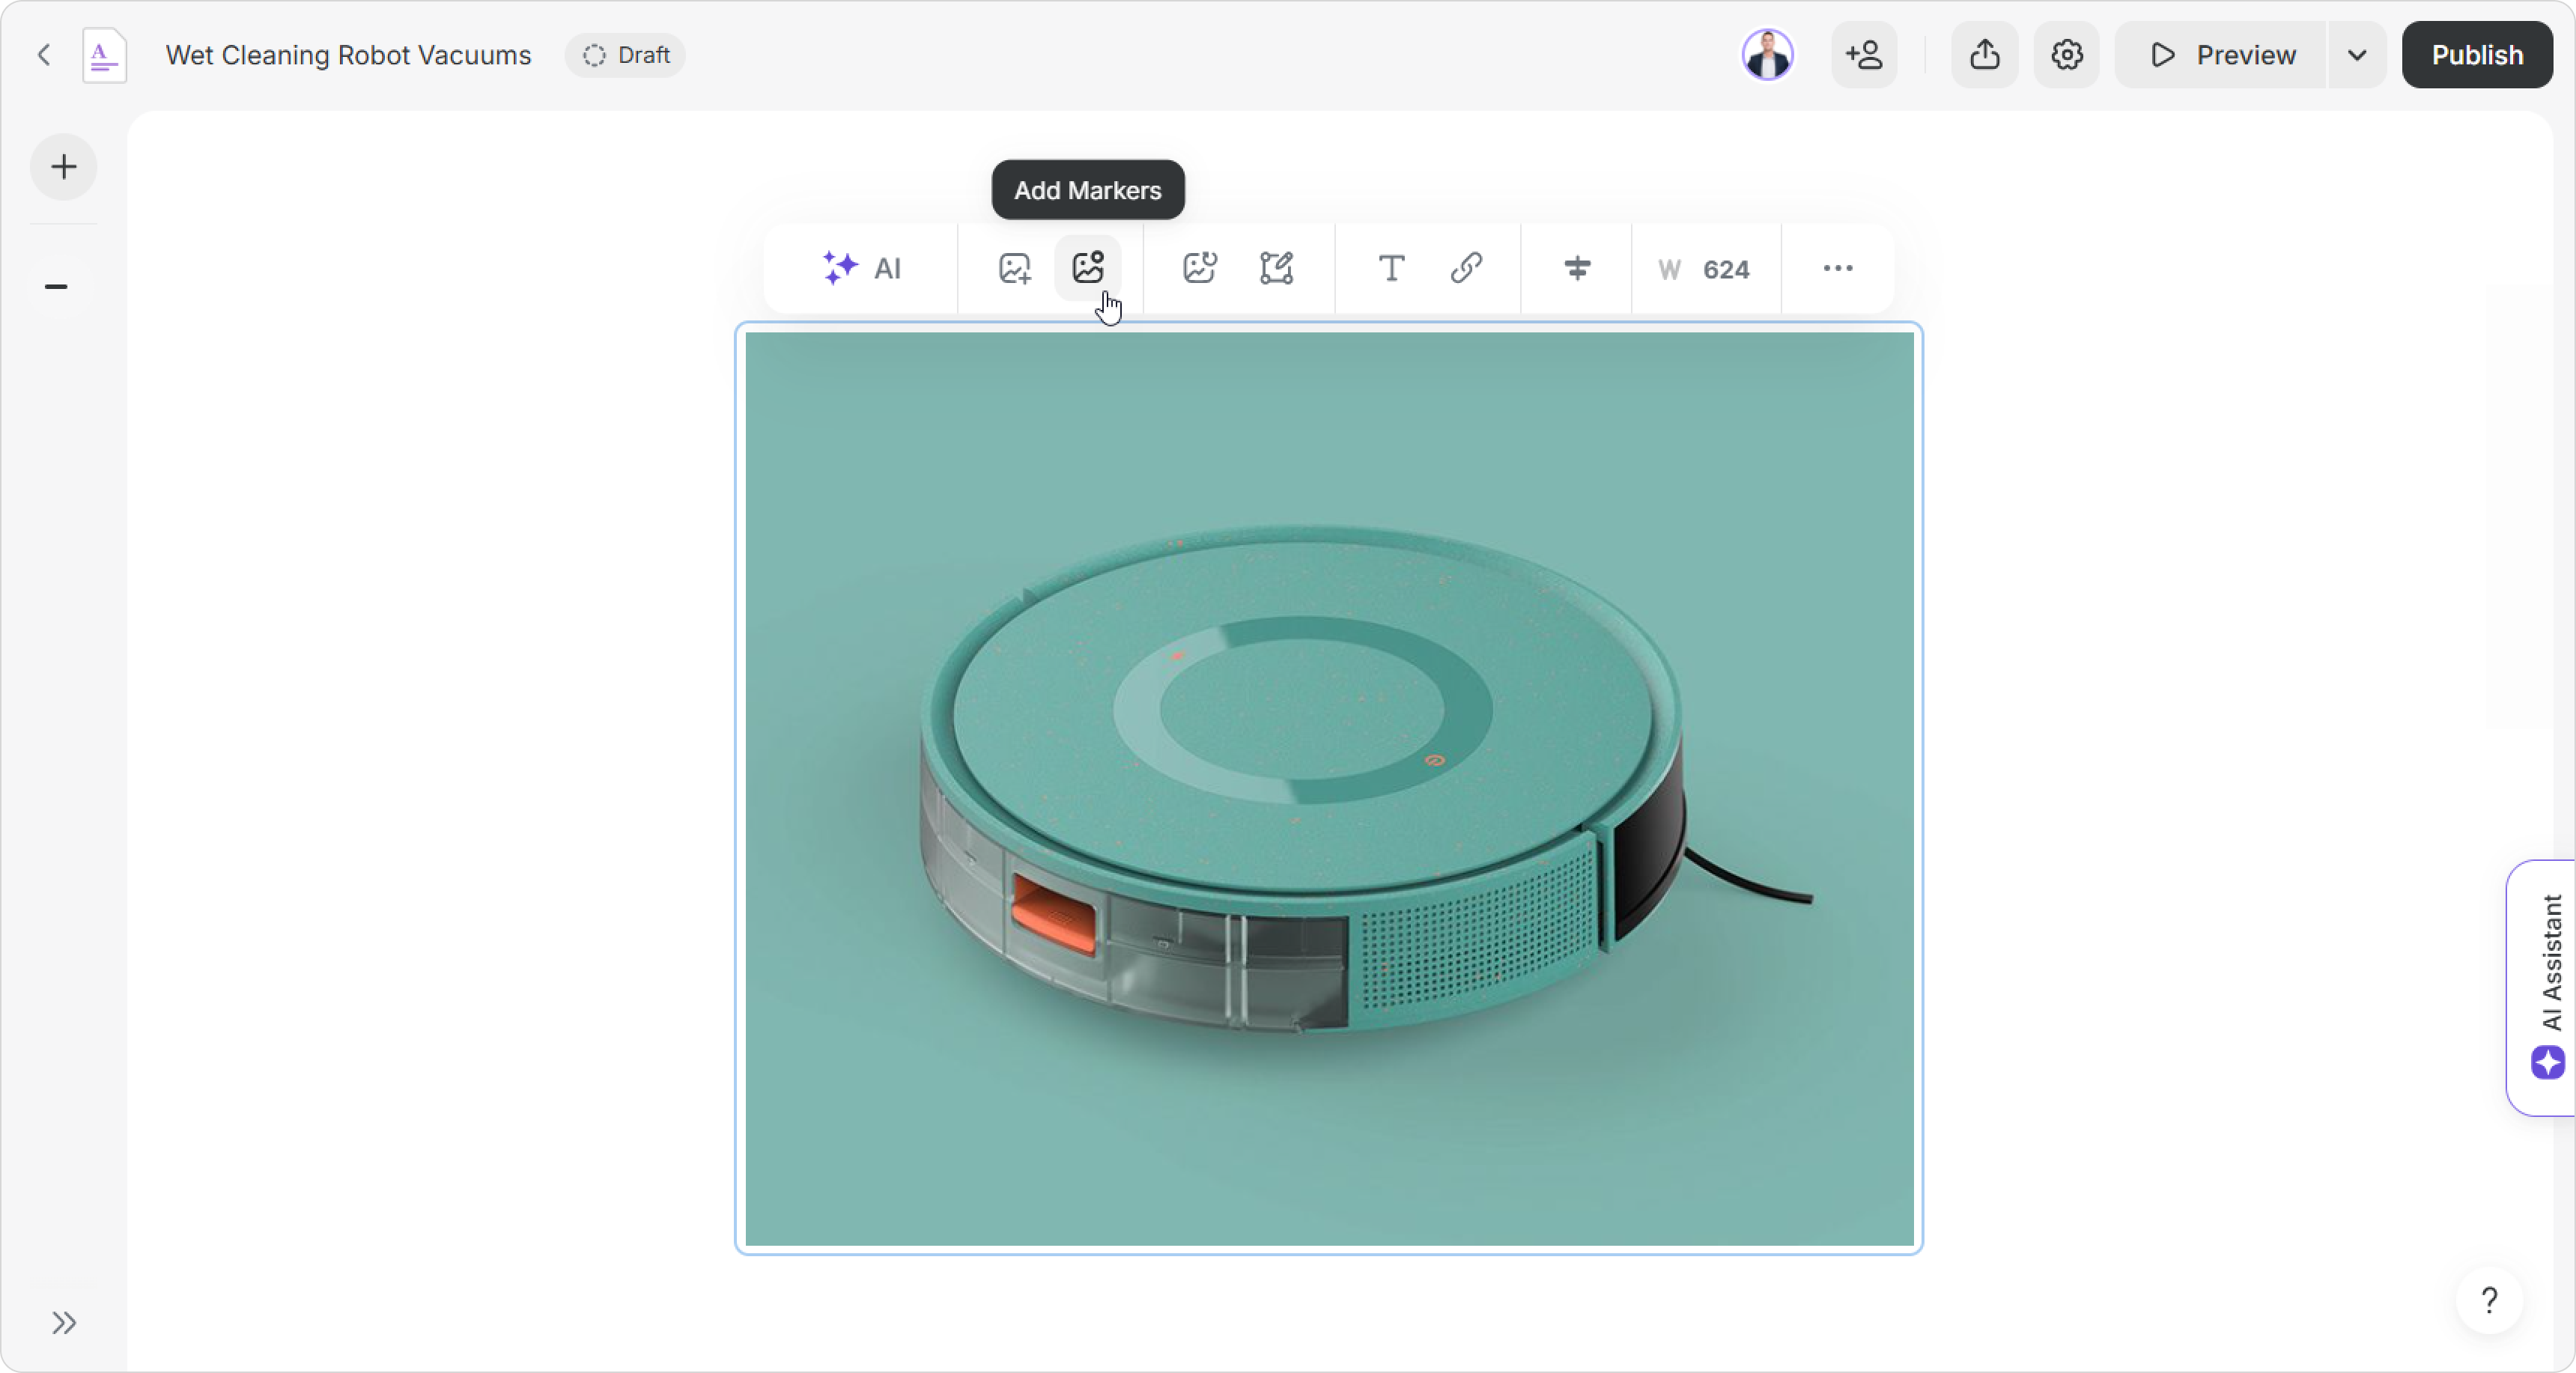Click the image hotspot sticker icon
The height and width of the screenshot is (1373, 2576).
click(1199, 268)
